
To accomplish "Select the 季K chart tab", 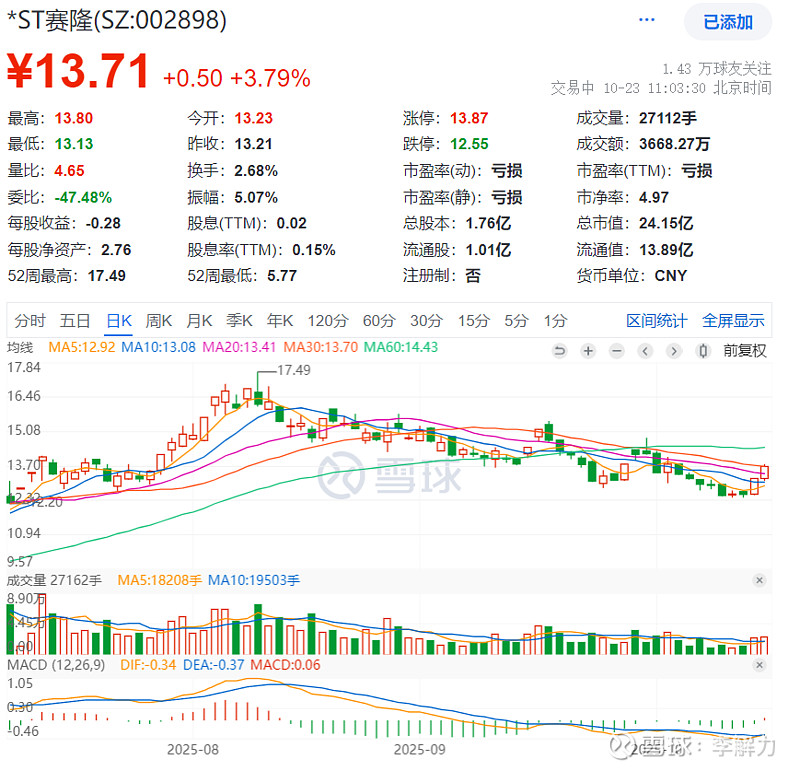I will point(239,321).
